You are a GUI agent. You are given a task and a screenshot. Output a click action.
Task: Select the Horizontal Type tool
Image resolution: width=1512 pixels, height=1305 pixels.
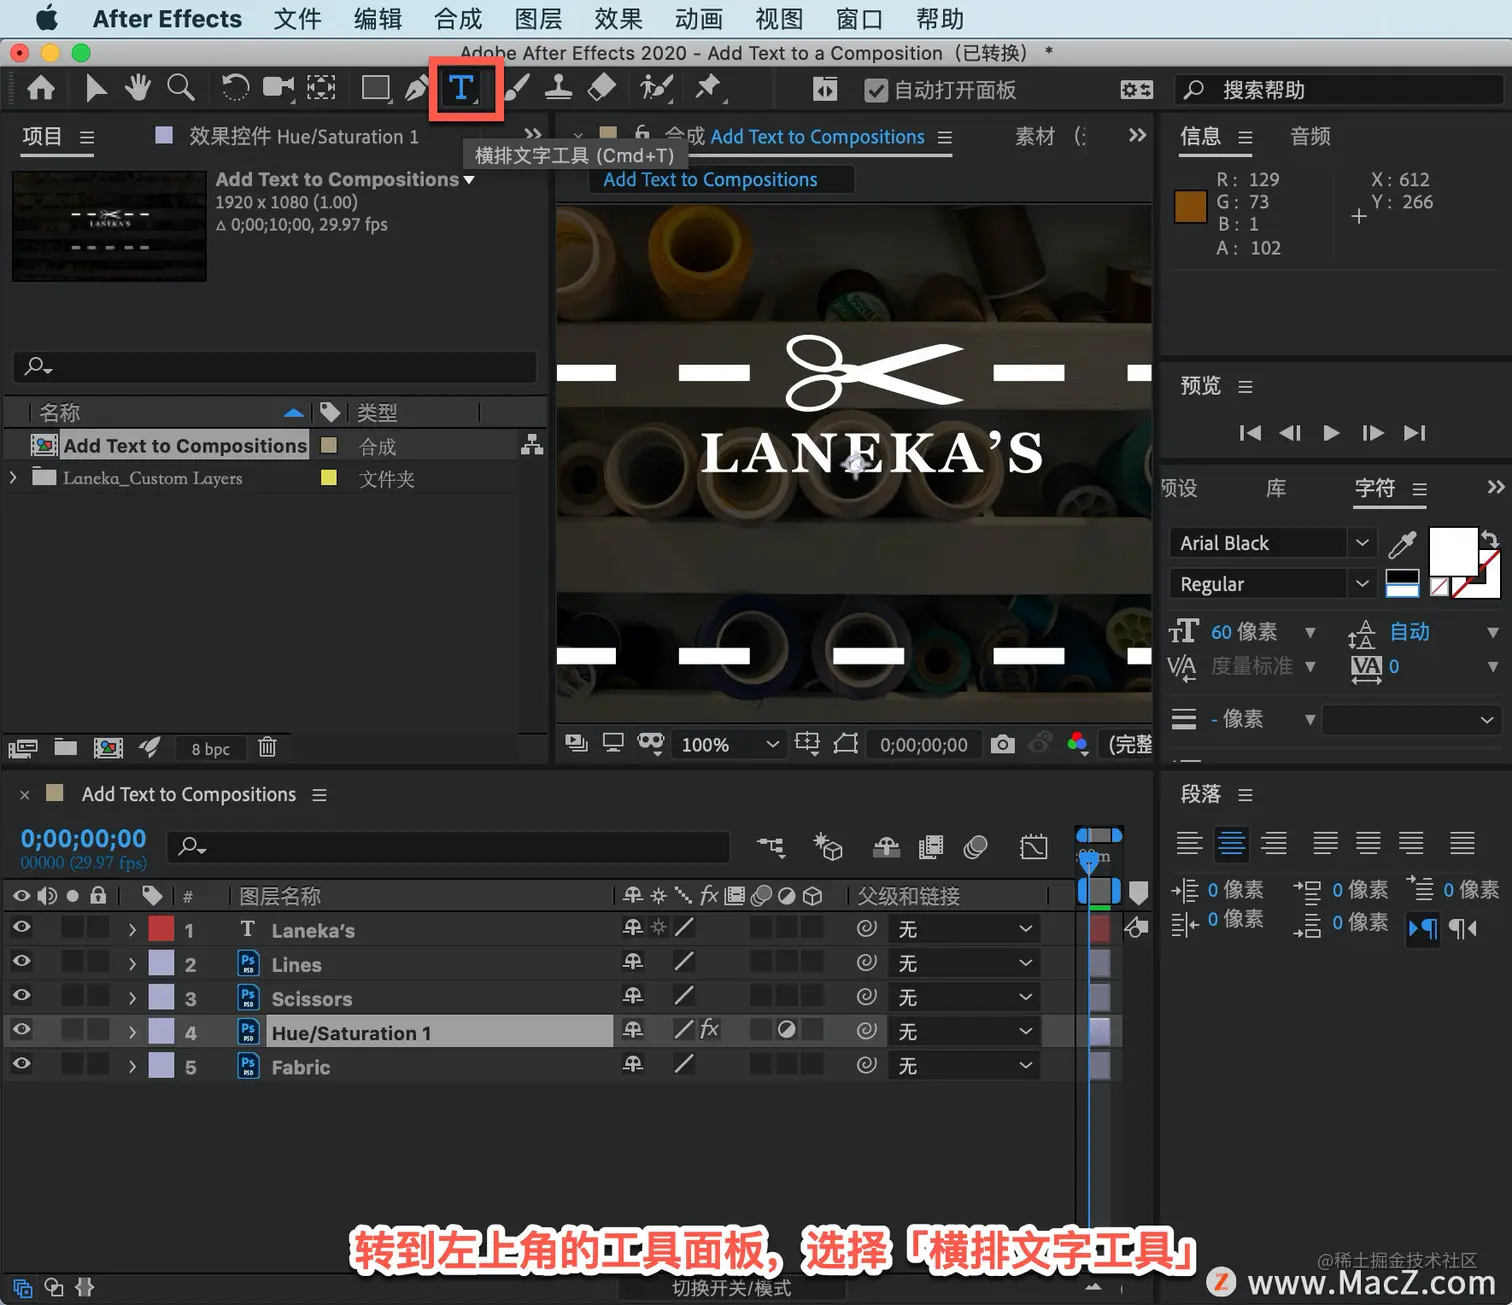pos(461,88)
